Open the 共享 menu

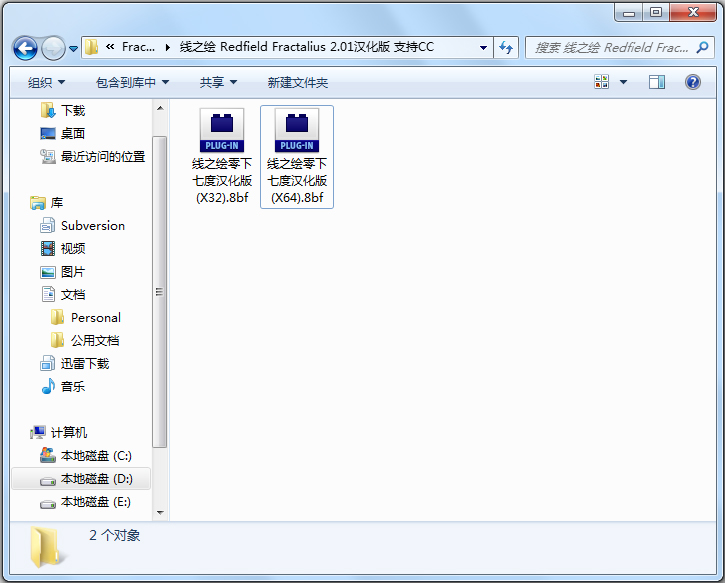click(218, 82)
